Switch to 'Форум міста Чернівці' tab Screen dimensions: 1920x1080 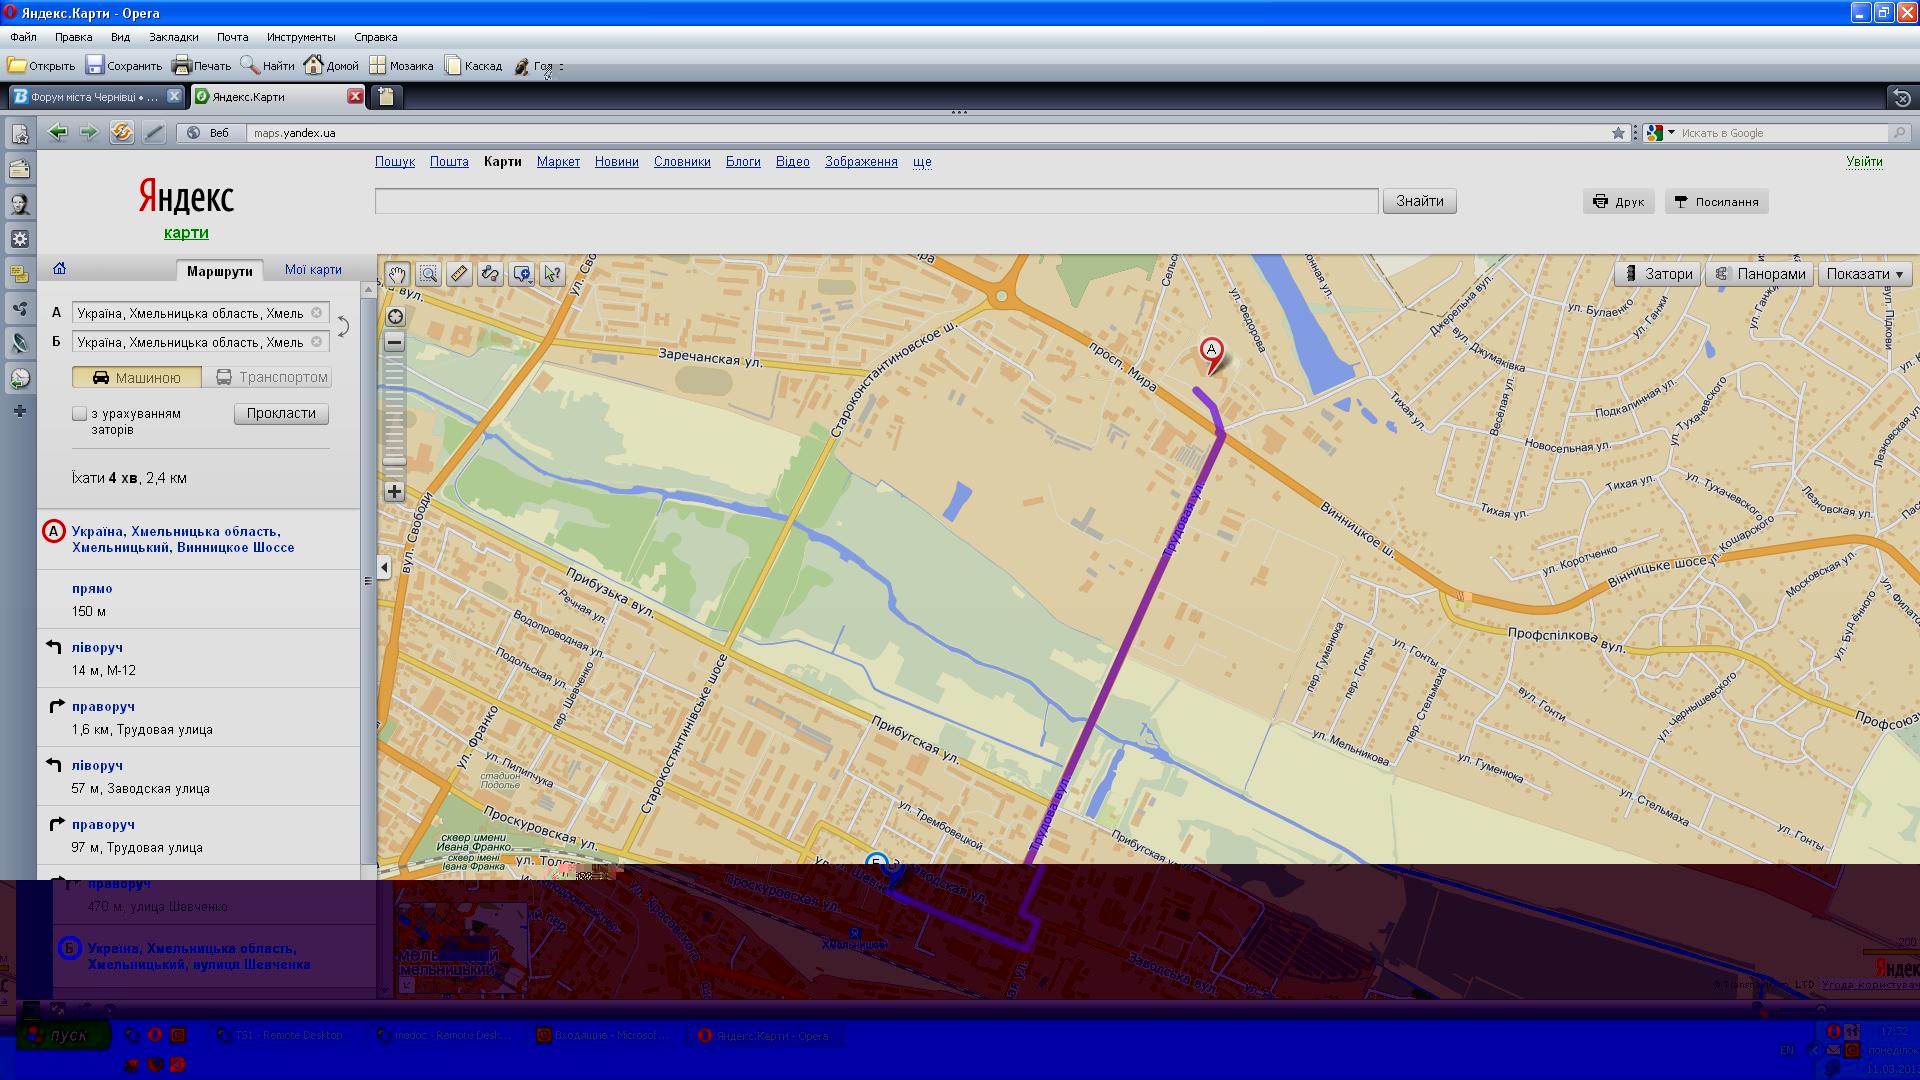point(97,97)
